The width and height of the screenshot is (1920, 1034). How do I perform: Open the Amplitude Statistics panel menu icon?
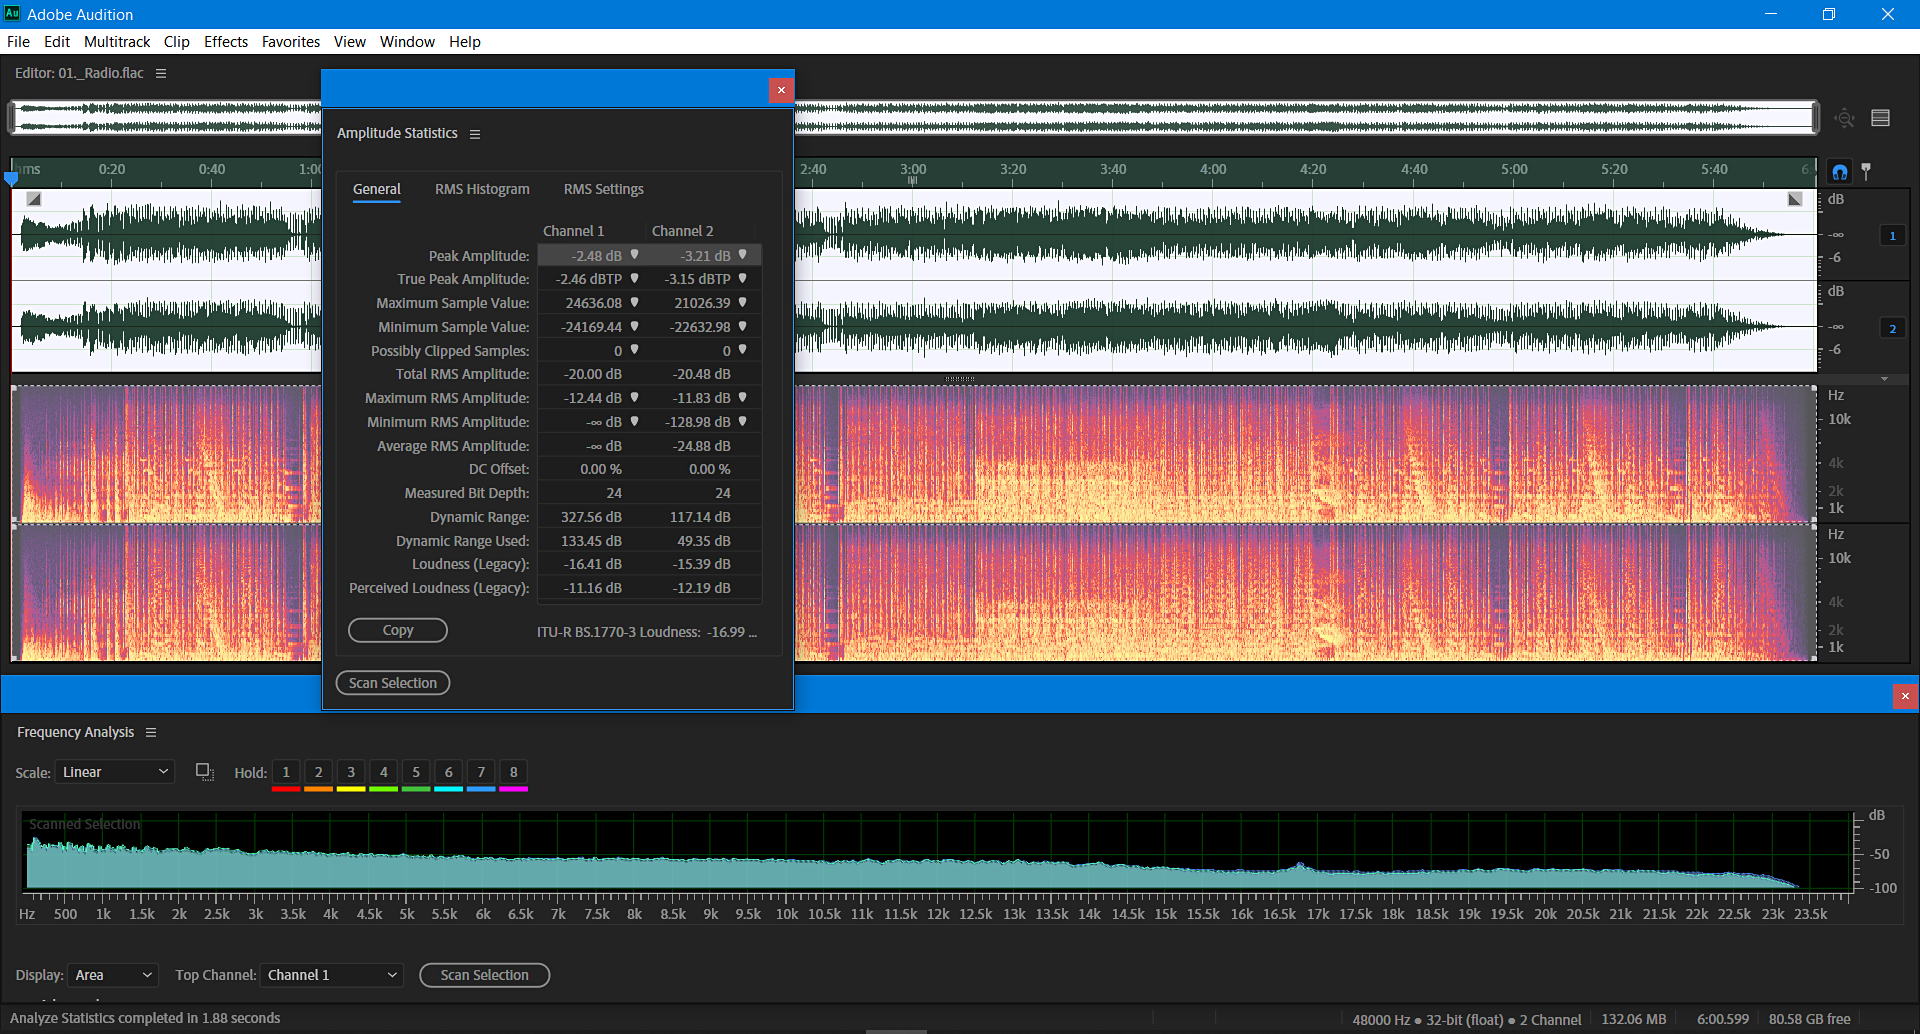click(x=475, y=133)
